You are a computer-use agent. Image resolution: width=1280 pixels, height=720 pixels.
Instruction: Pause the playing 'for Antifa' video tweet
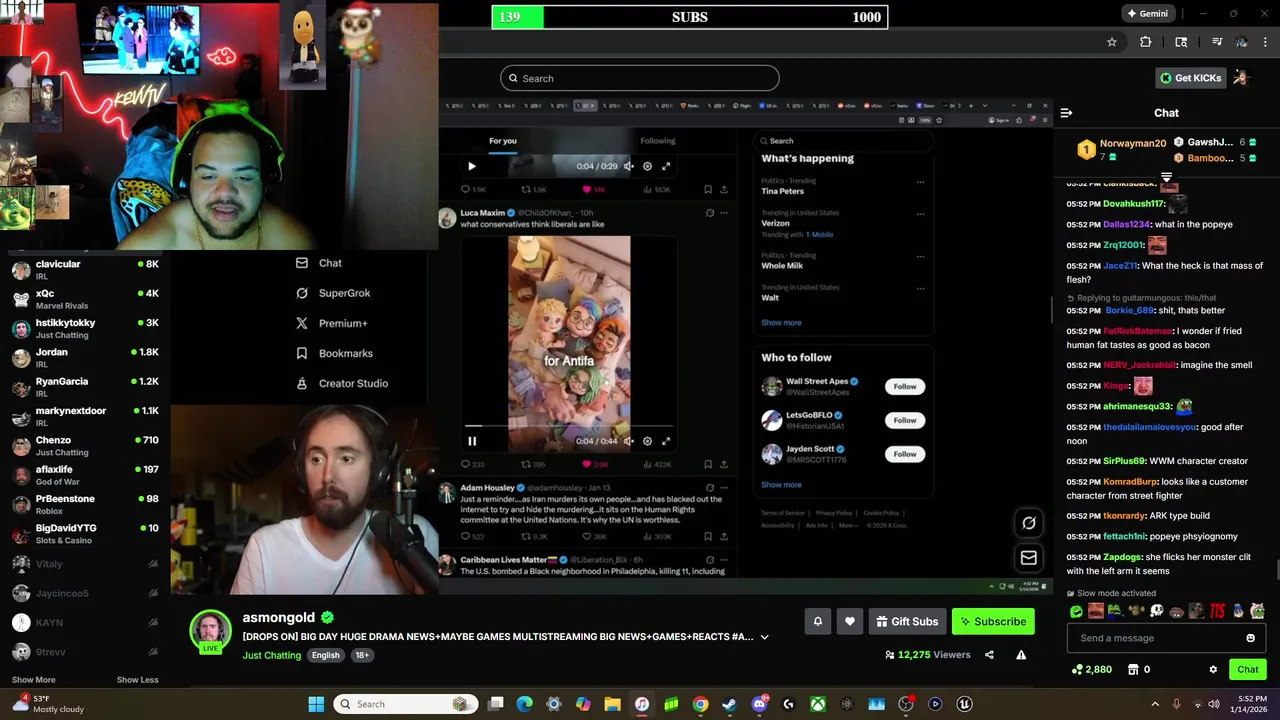click(x=472, y=441)
